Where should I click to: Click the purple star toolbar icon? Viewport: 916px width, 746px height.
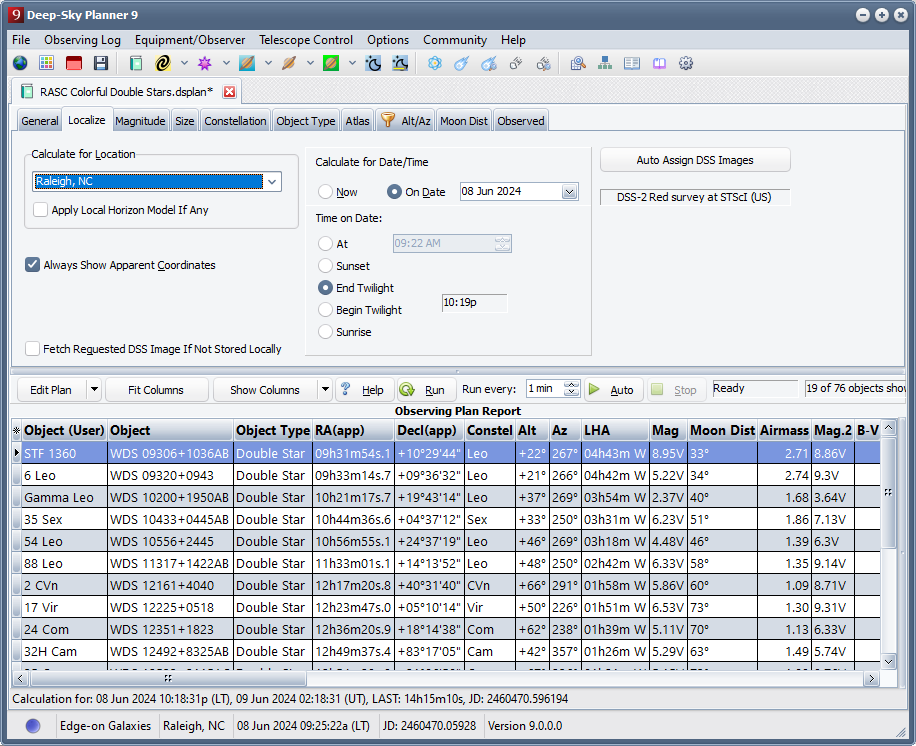[x=205, y=63]
